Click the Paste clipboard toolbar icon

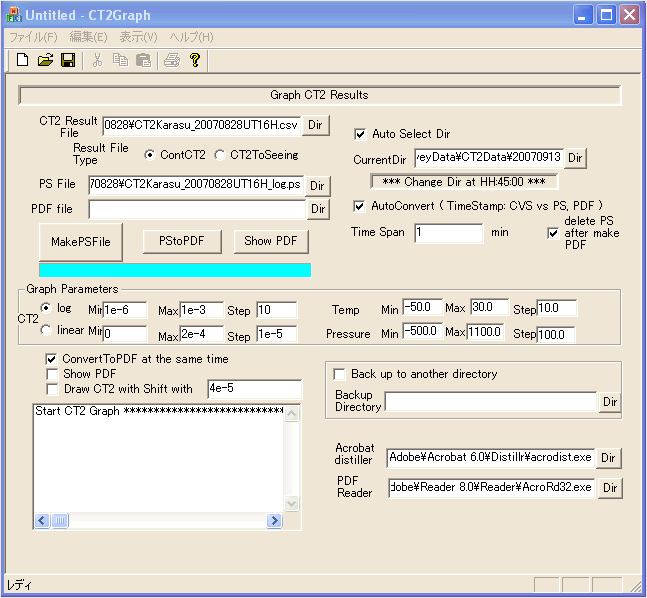143,60
